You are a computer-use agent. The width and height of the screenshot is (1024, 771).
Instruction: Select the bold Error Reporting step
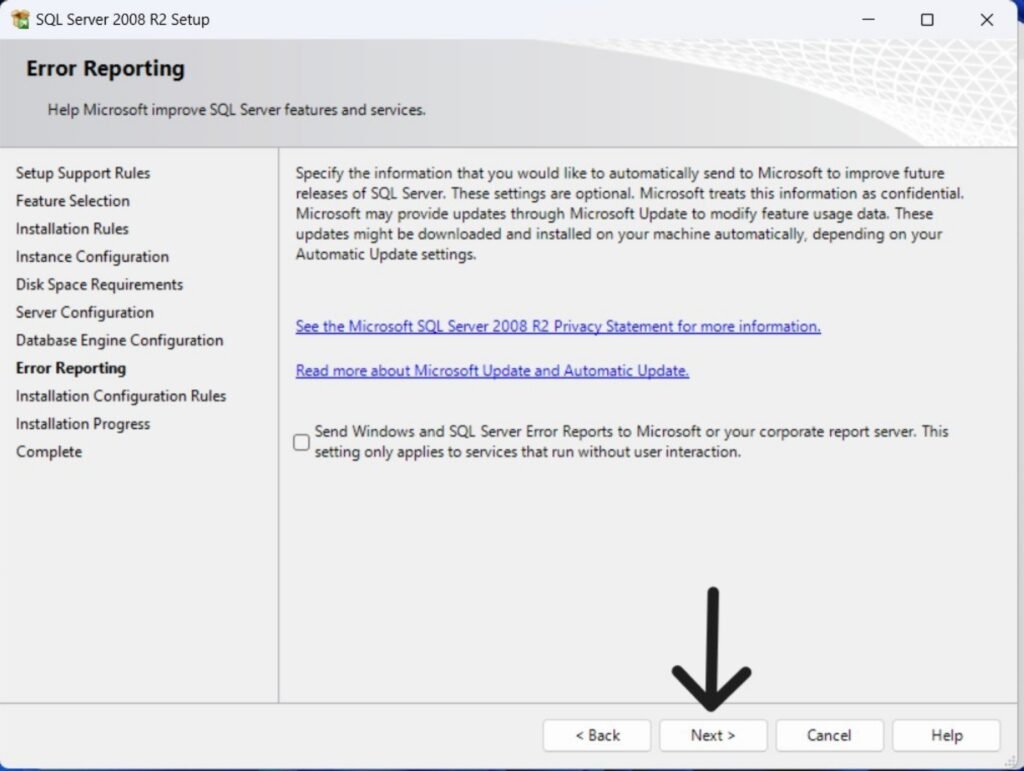tap(71, 368)
